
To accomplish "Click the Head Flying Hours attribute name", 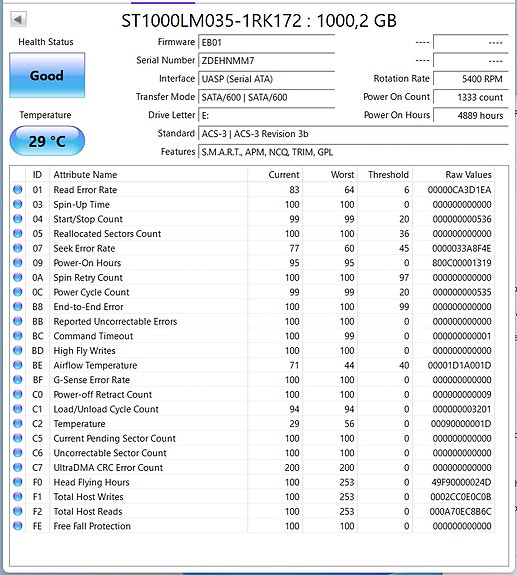I will click(x=91, y=482).
